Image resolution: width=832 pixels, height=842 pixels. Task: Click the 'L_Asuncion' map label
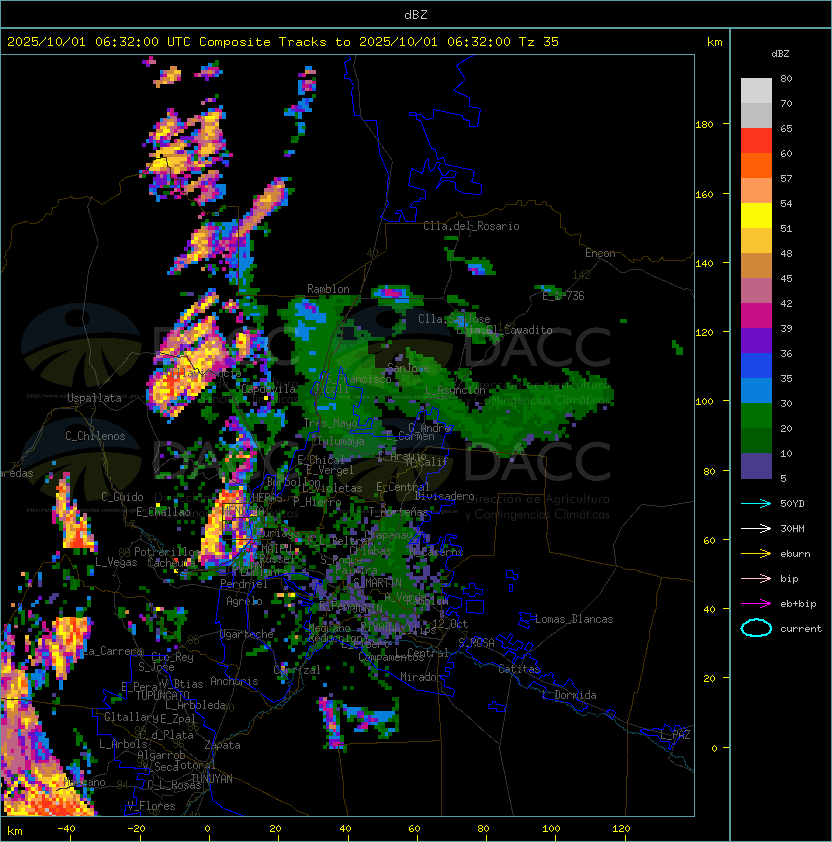tap(455, 390)
